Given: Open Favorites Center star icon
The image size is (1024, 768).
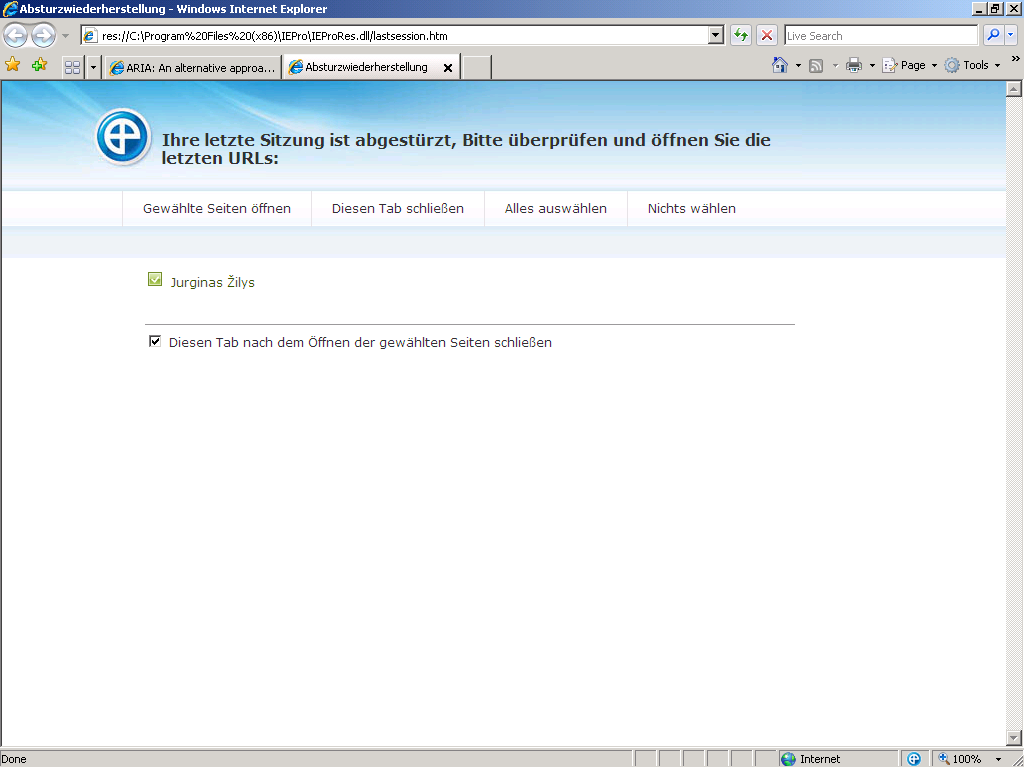Looking at the screenshot, I should point(12,65).
